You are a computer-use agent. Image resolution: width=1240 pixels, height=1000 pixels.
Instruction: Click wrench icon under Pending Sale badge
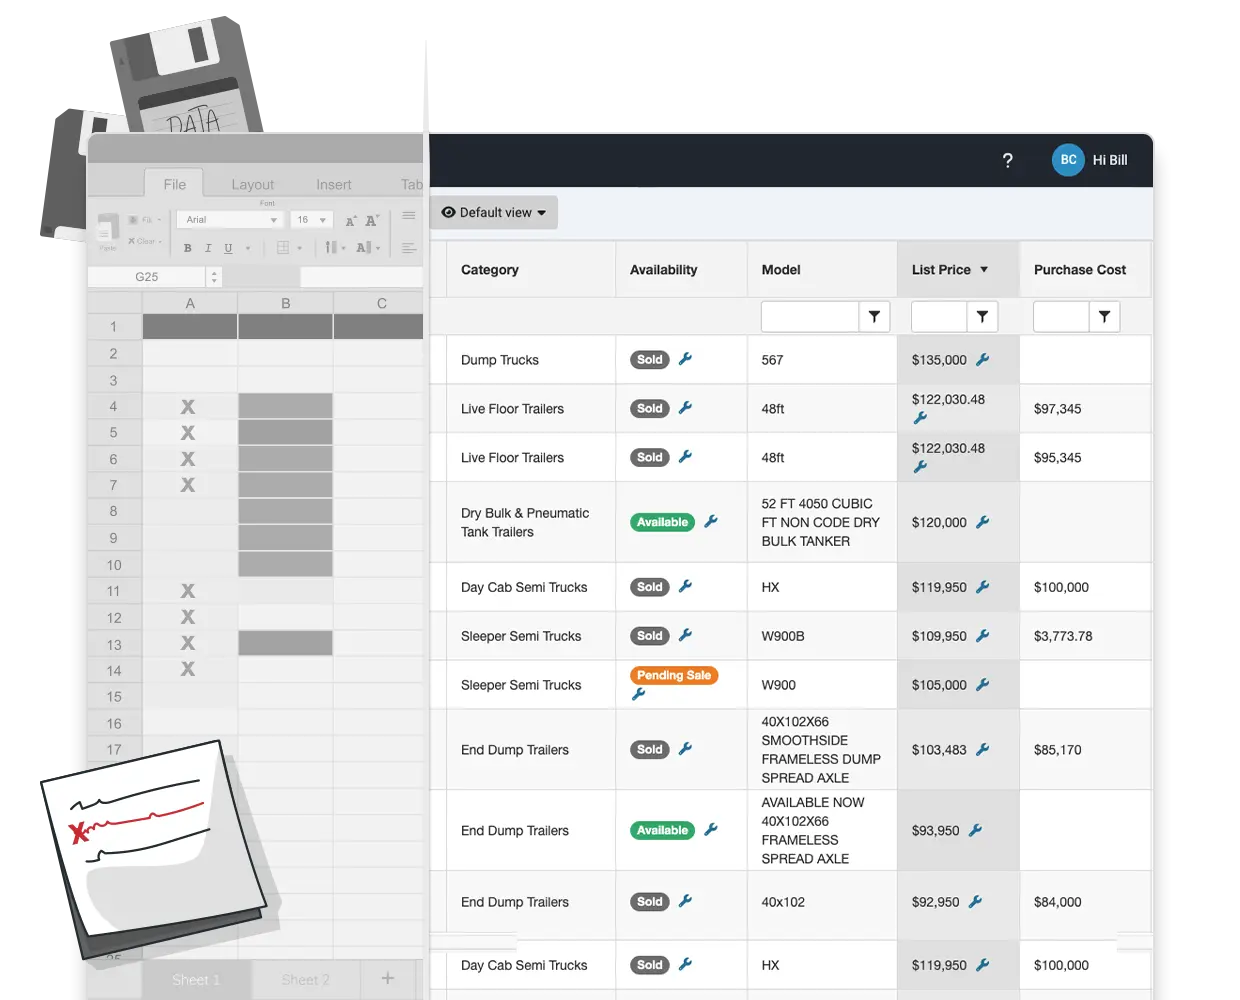[x=638, y=695]
